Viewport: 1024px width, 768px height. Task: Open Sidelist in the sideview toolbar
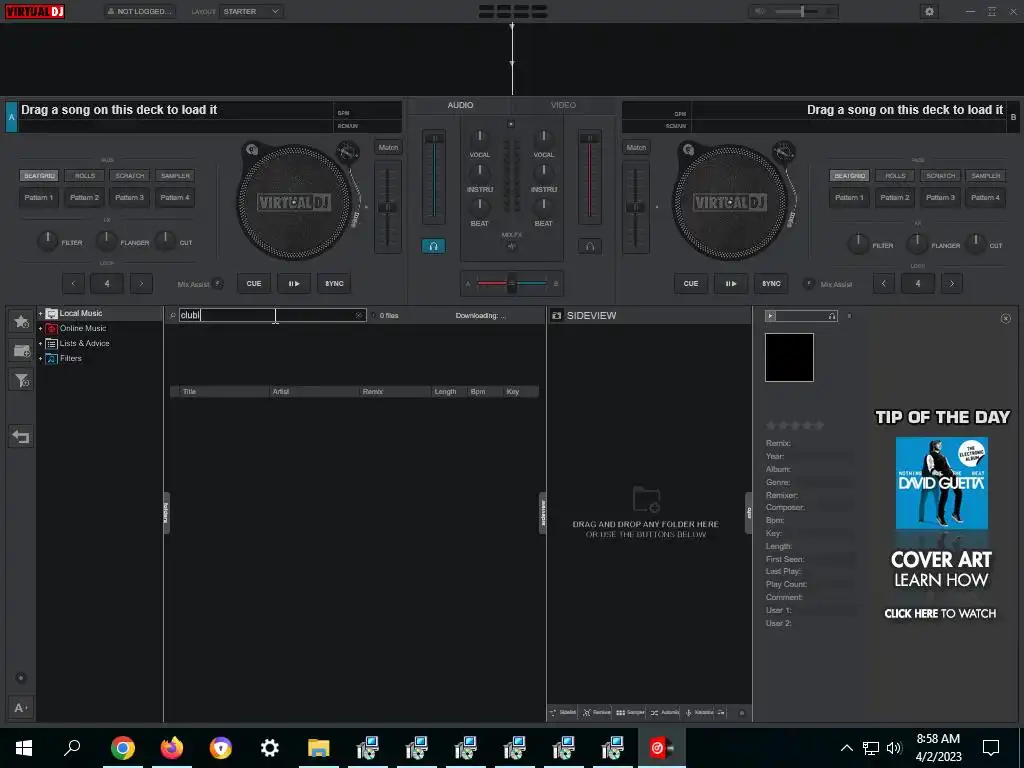pyautogui.click(x=563, y=712)
